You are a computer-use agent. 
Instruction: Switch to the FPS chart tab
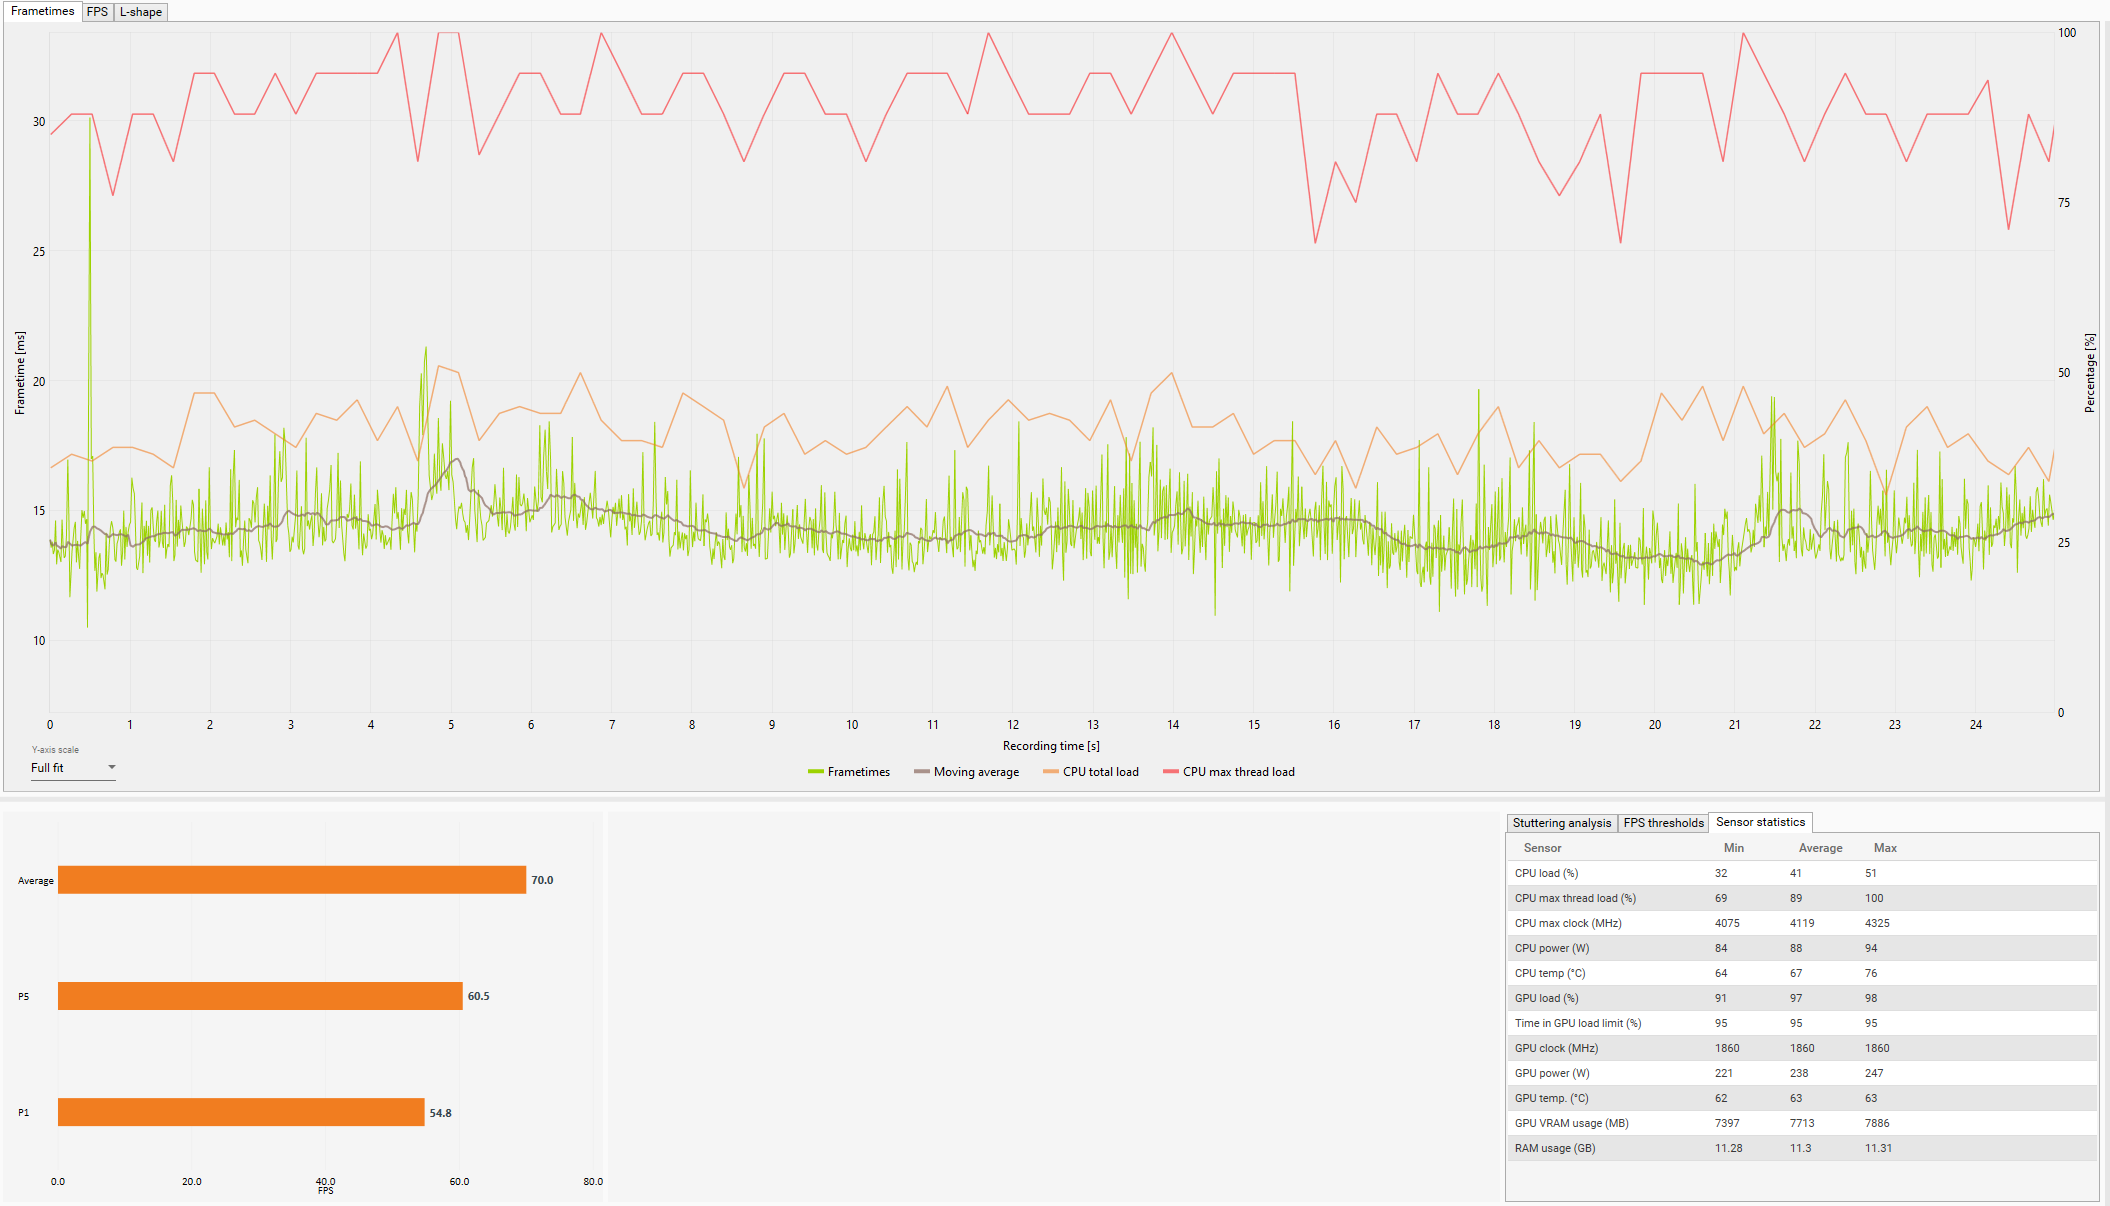(x=97, y=12)
